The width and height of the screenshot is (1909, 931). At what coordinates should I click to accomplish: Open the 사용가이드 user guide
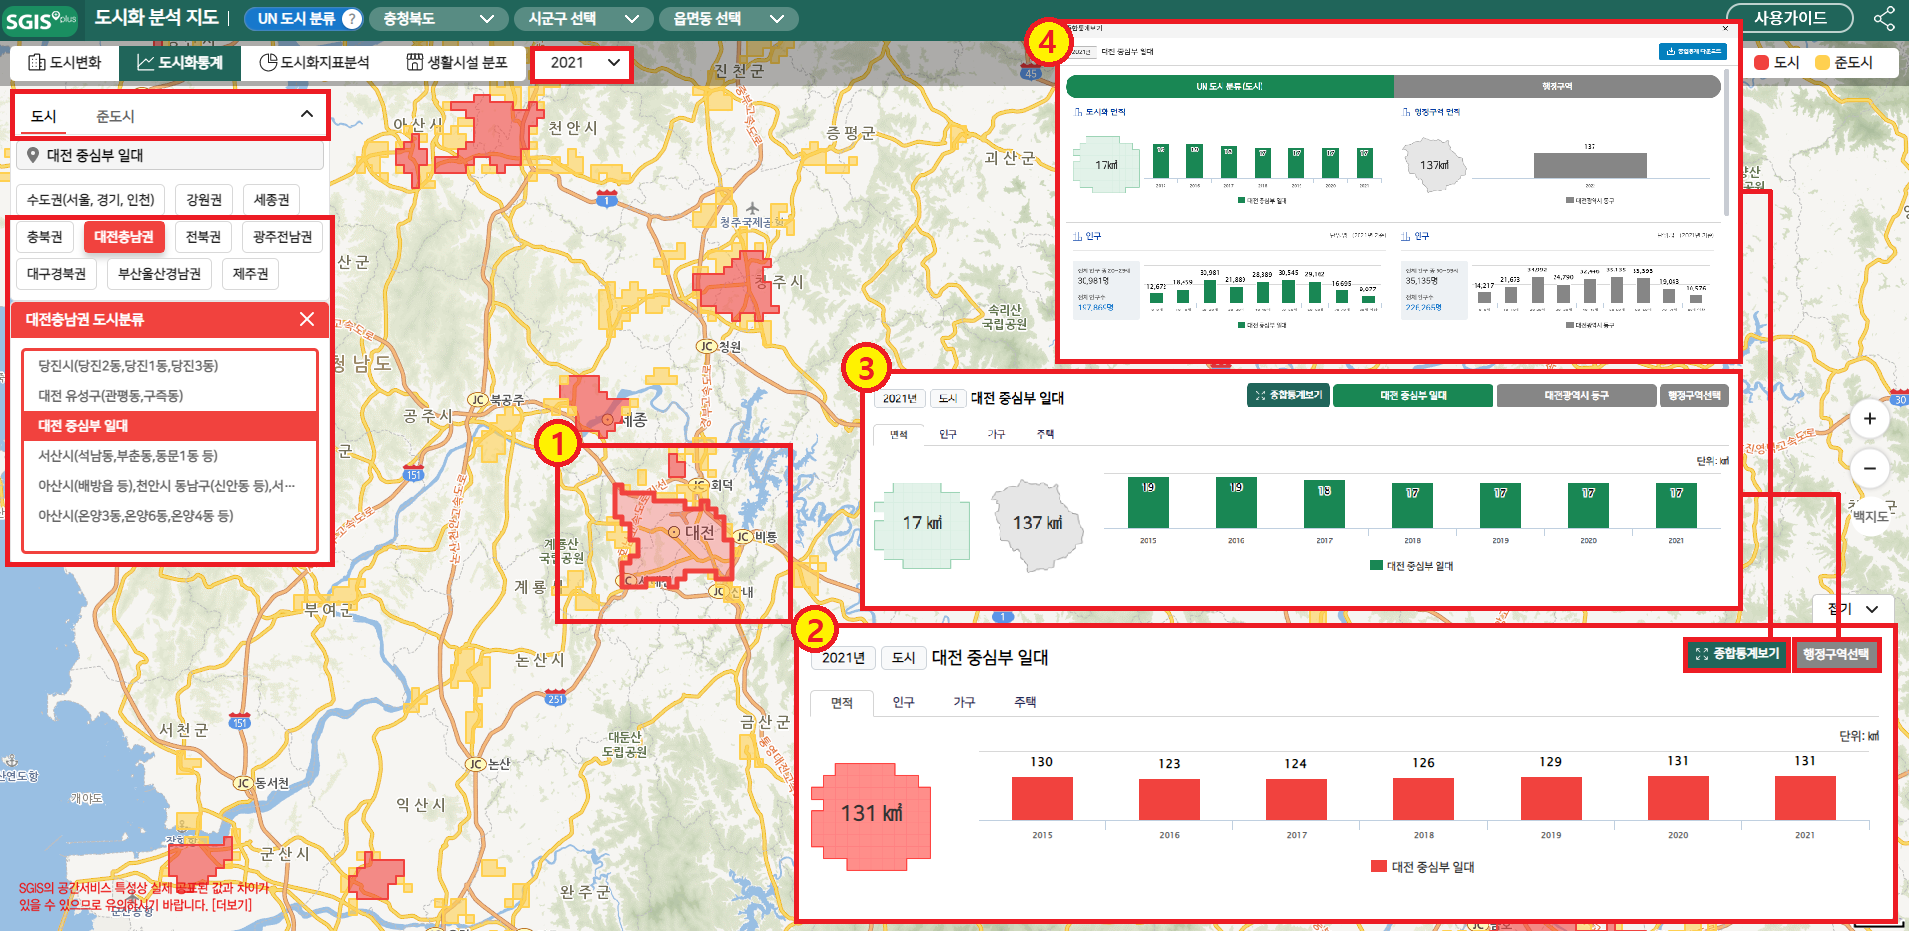click(1789, 18)
